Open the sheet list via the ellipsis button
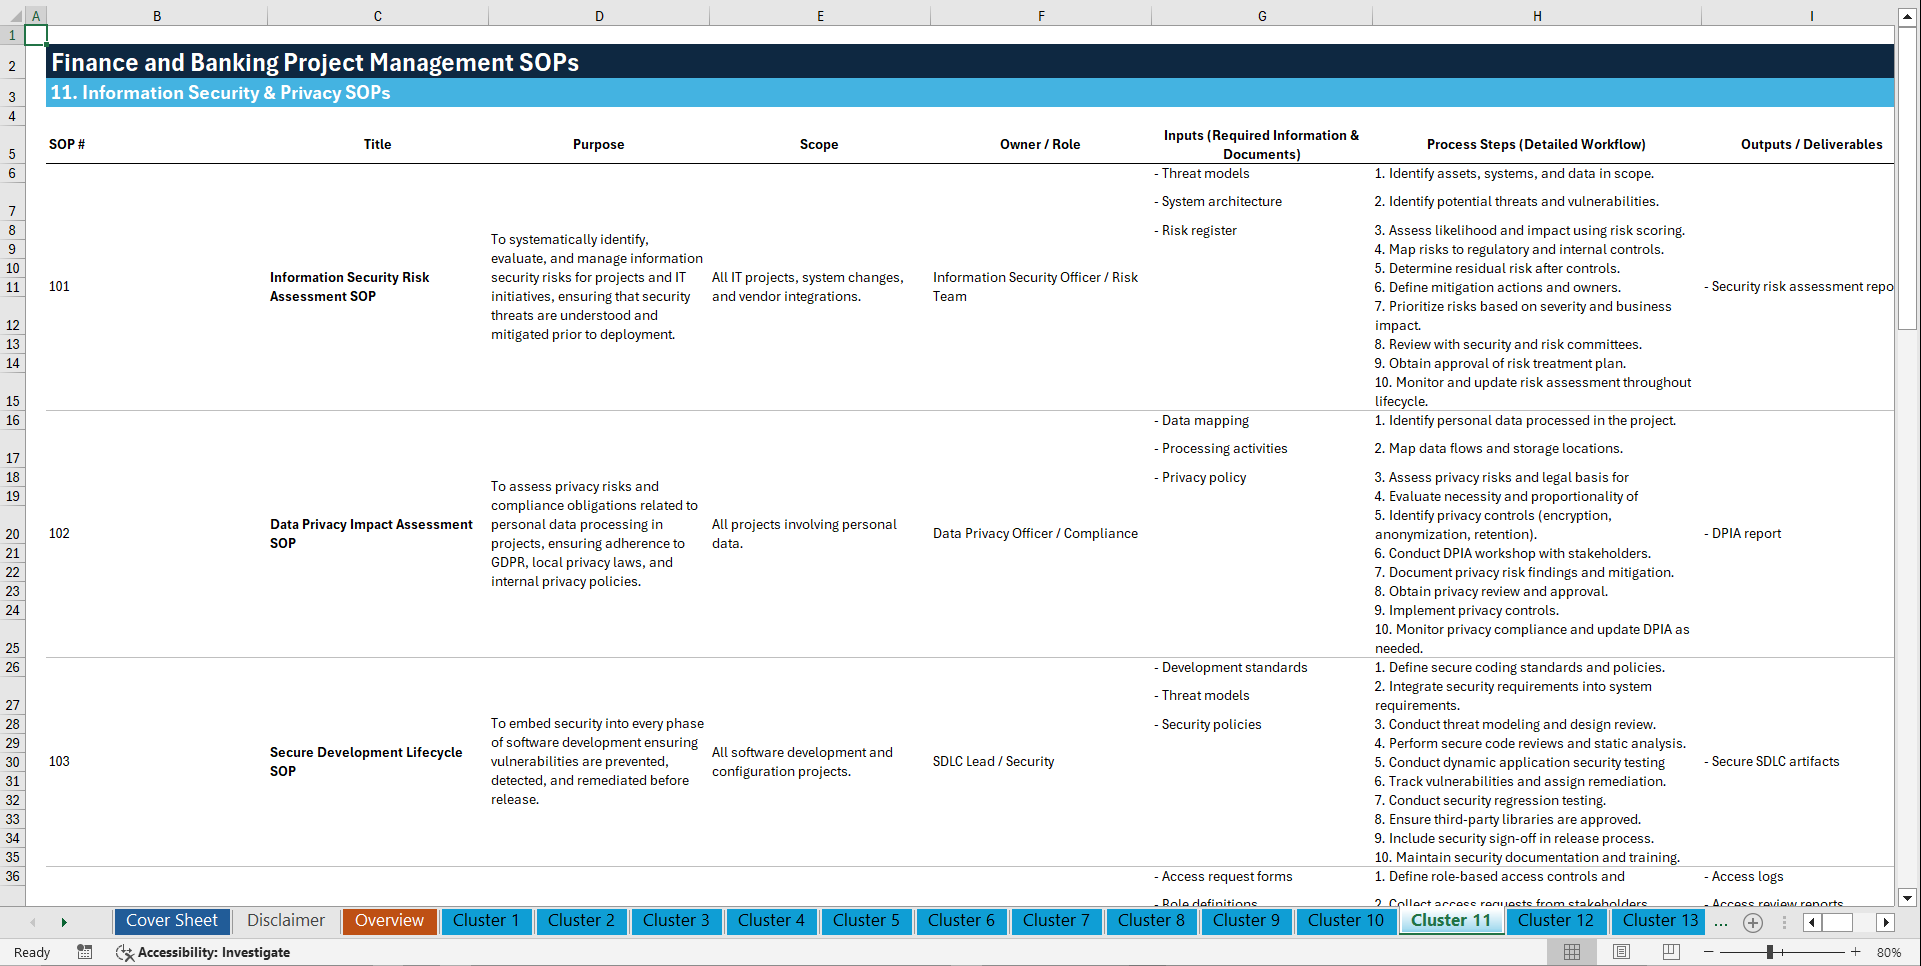This screenshot has width=1921, height=966. pyautogui.click(x=1721, y=922)
